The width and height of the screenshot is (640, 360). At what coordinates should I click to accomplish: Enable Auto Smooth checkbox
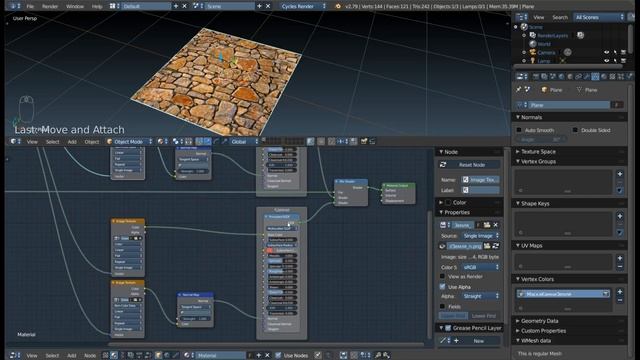pos(519,130)
